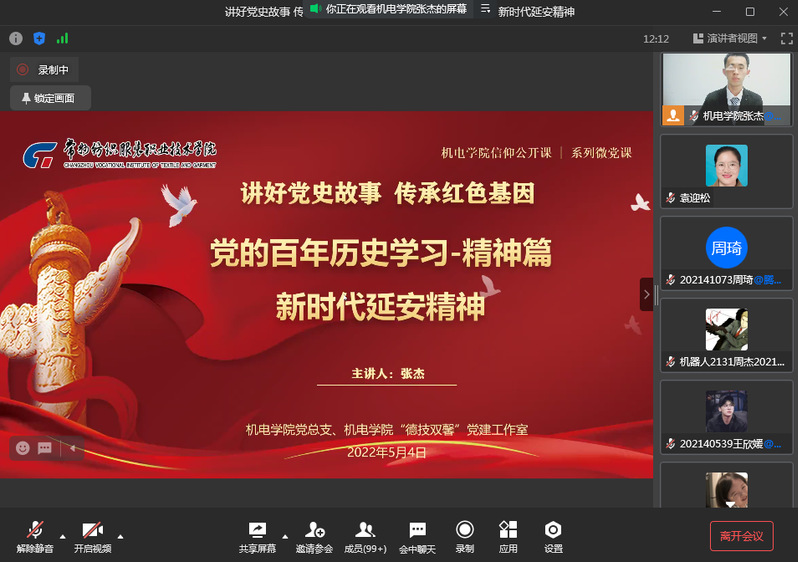Open the 邀请参会 invite icon
Viewport: 798px width, 562px height.
(314, 536)
